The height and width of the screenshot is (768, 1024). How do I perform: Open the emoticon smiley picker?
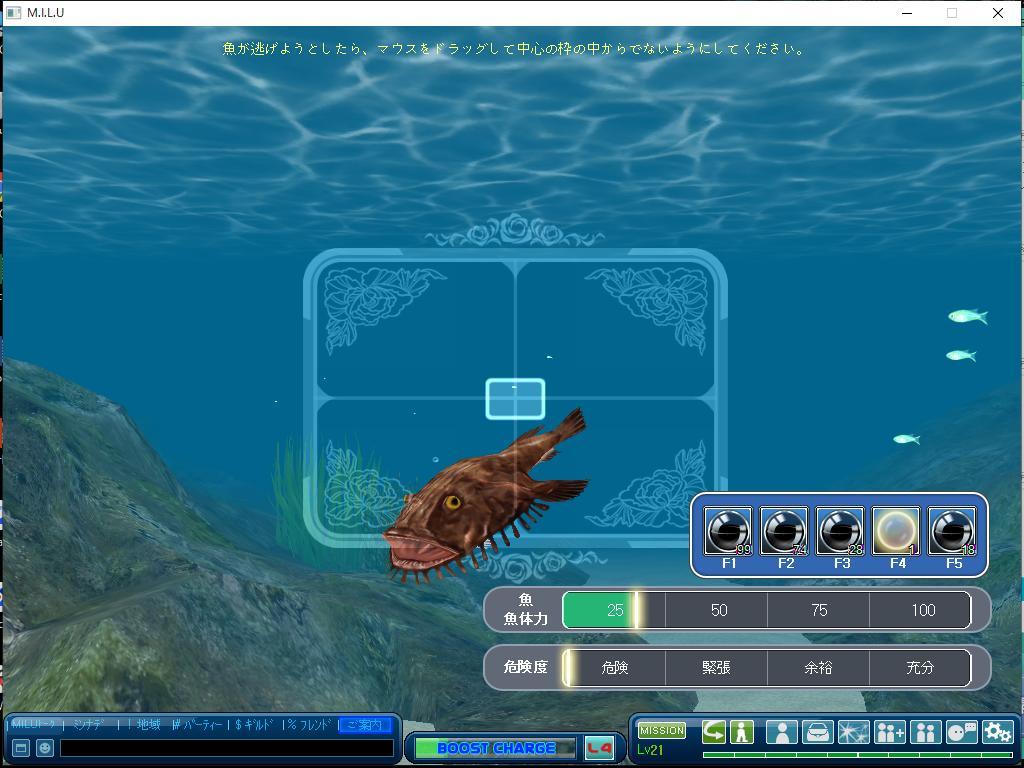45,748
